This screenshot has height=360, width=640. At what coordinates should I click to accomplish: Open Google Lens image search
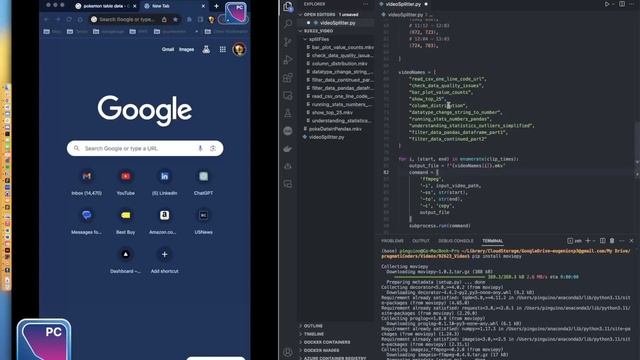coord(213,149)
